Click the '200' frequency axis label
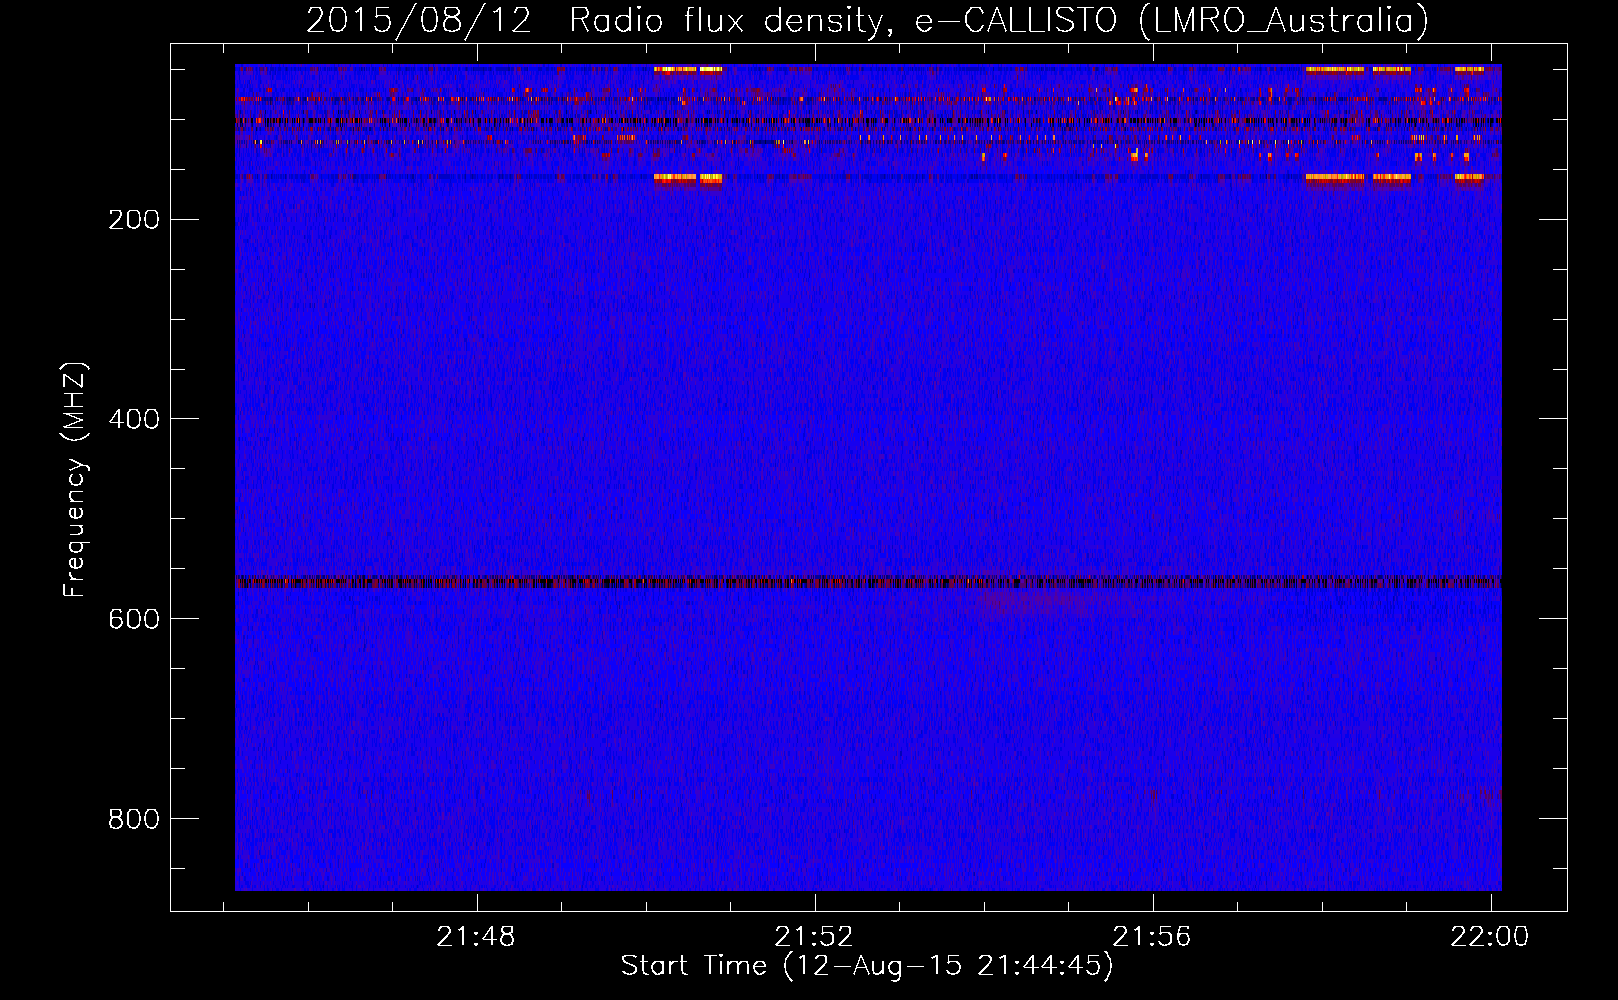1618x1000 pixels. (134, 220)
